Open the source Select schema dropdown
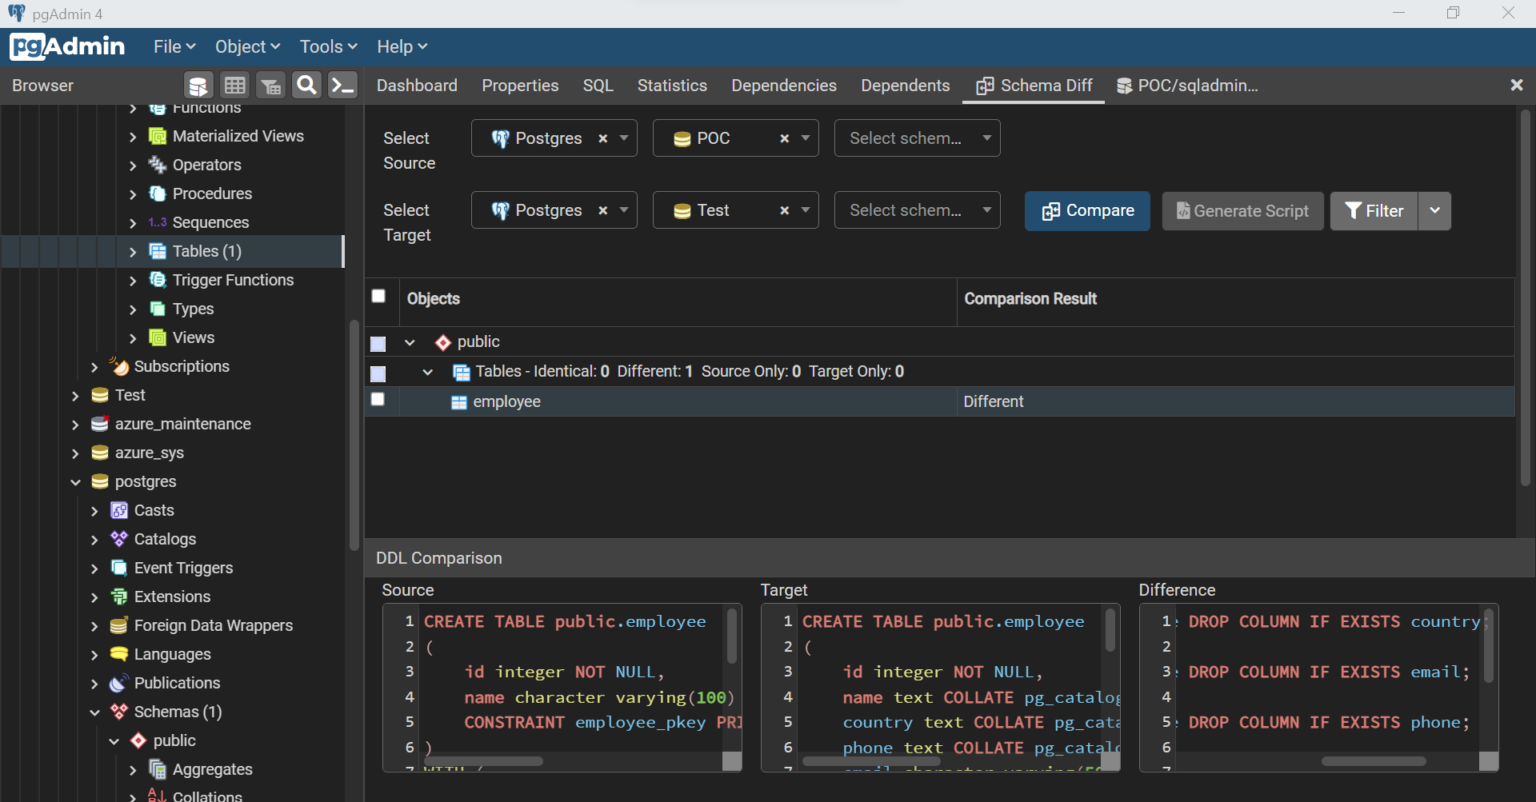This screenshot has width=1536, height=802. tap(917, 138)
